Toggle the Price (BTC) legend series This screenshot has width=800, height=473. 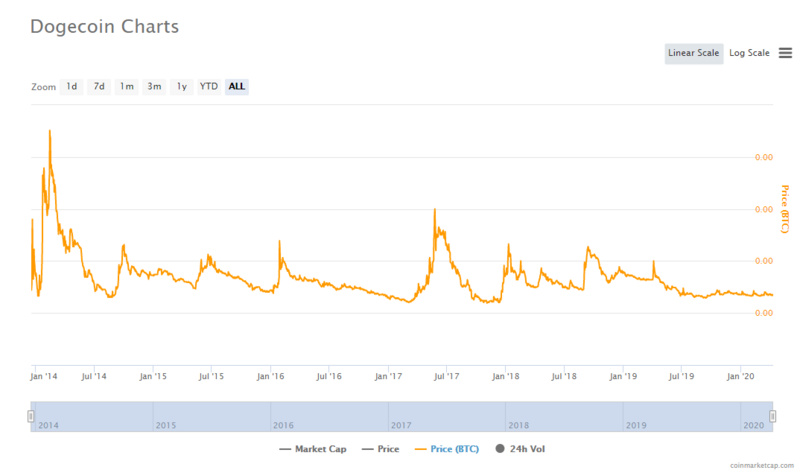pyautogui.click(x=447, y=449)
